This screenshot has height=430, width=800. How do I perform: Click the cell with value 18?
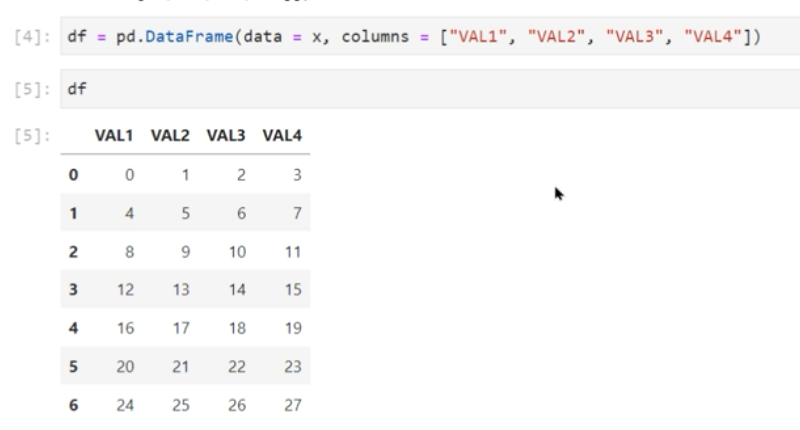tap(236, 329)
